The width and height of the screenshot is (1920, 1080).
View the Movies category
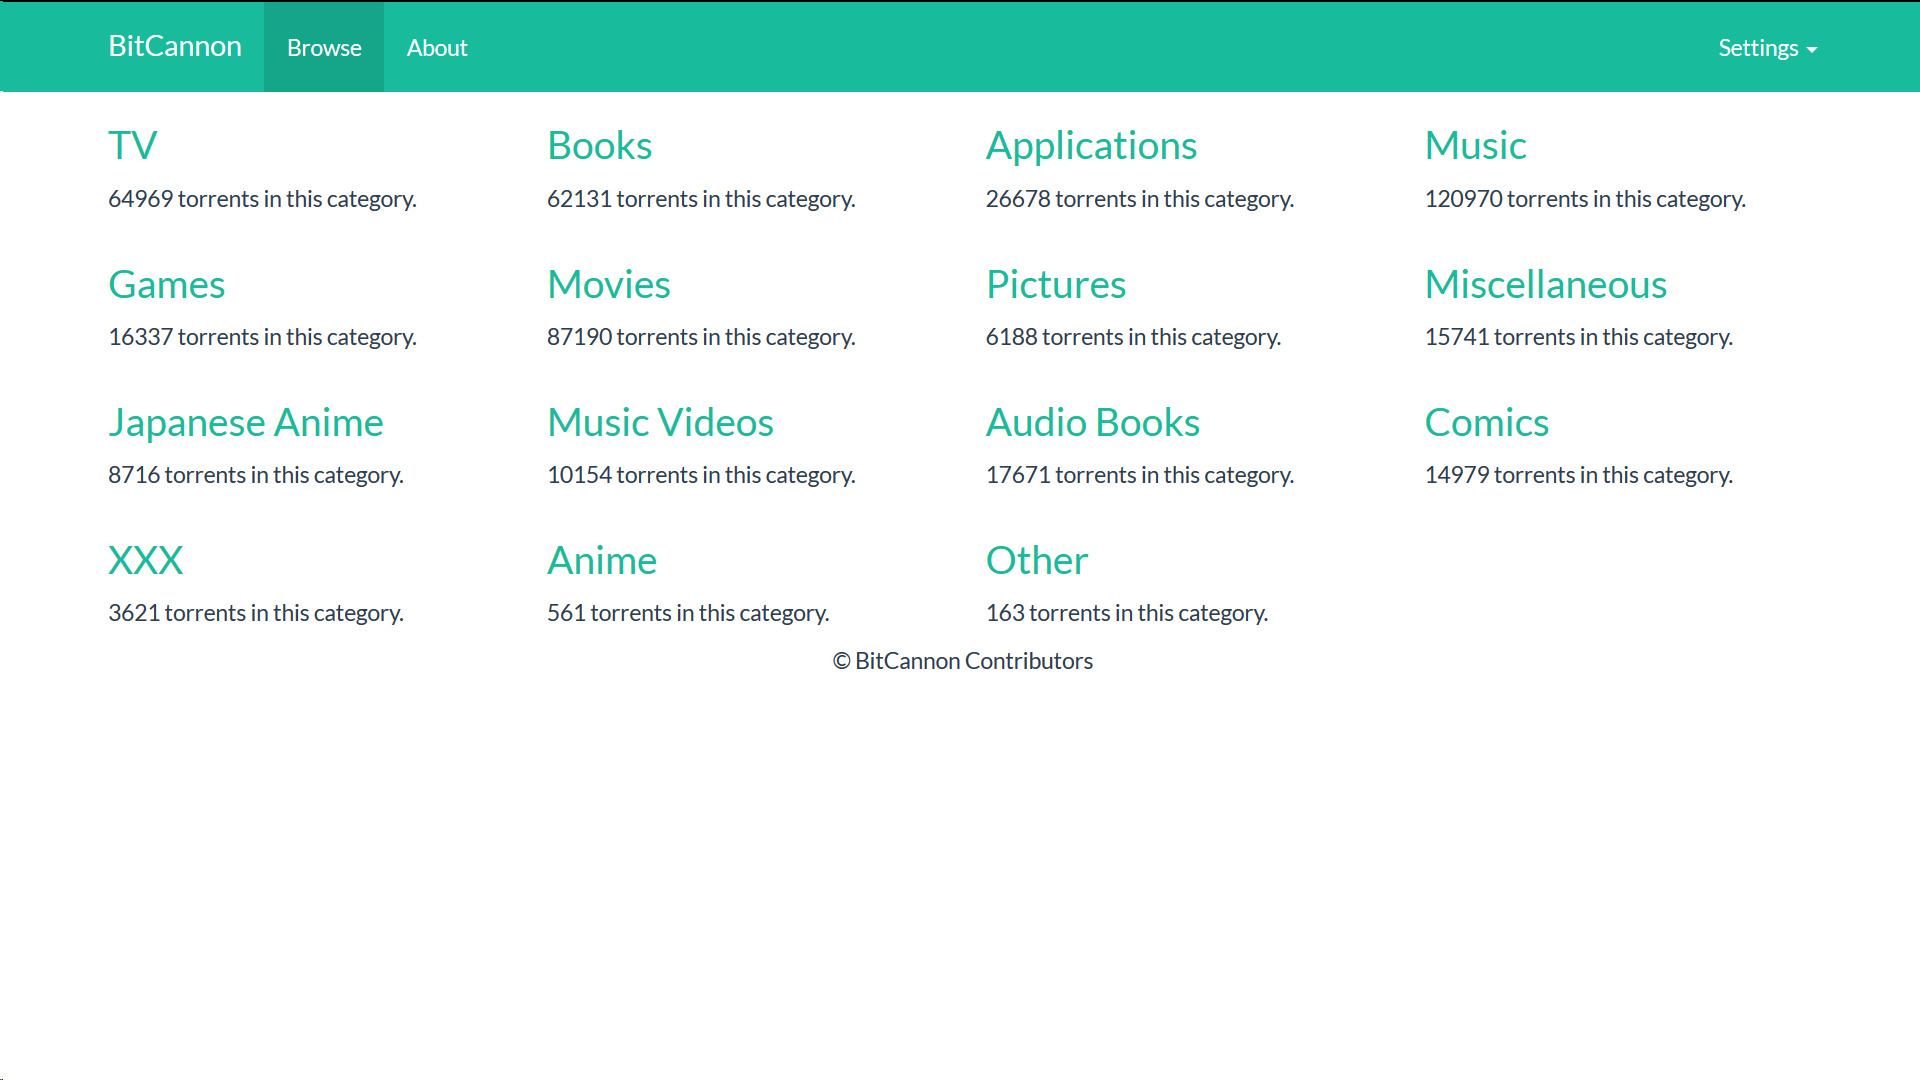(x=608, y=285)
